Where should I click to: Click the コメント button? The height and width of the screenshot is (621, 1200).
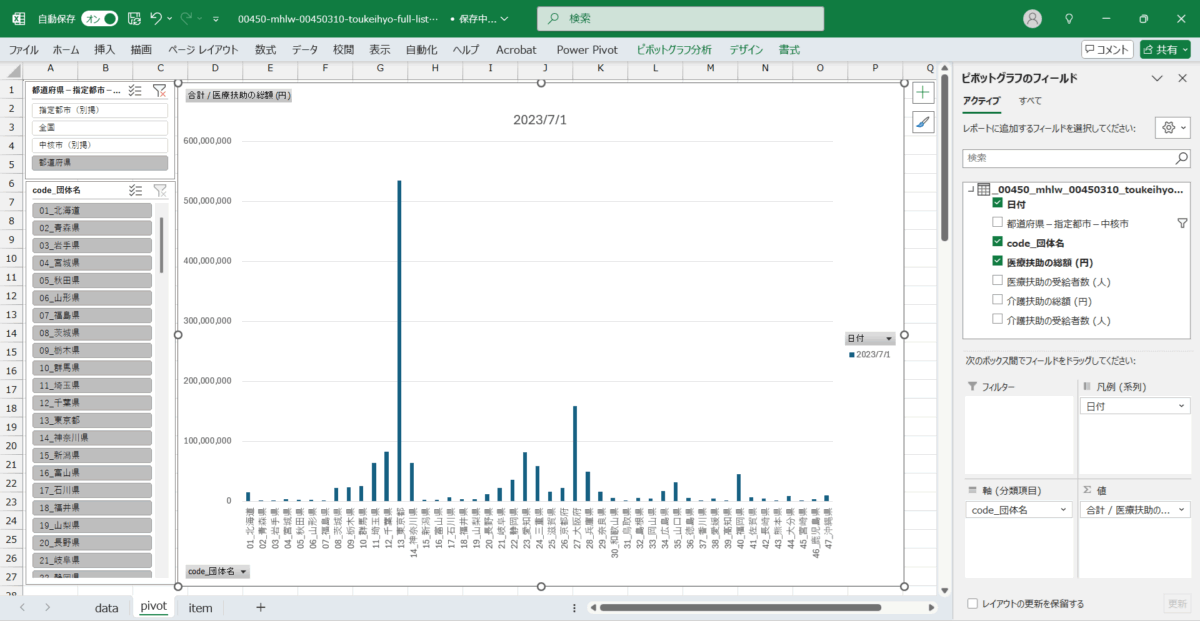(x=1107, y=49)
